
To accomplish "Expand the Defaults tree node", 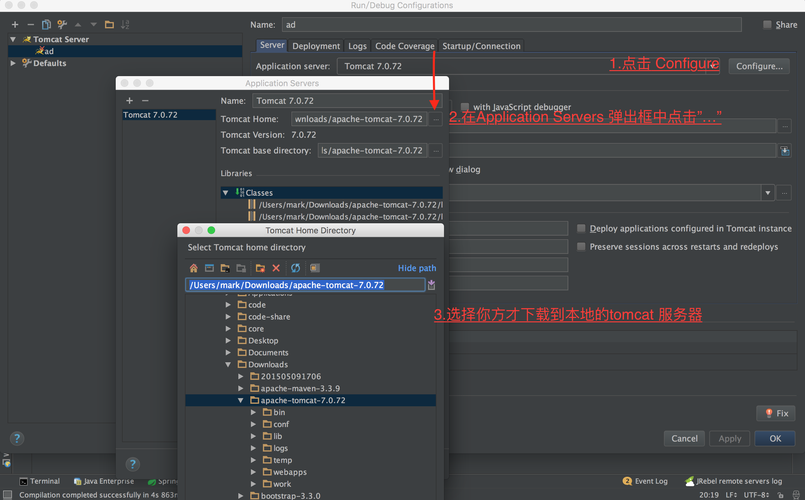I will coord(13,63).
